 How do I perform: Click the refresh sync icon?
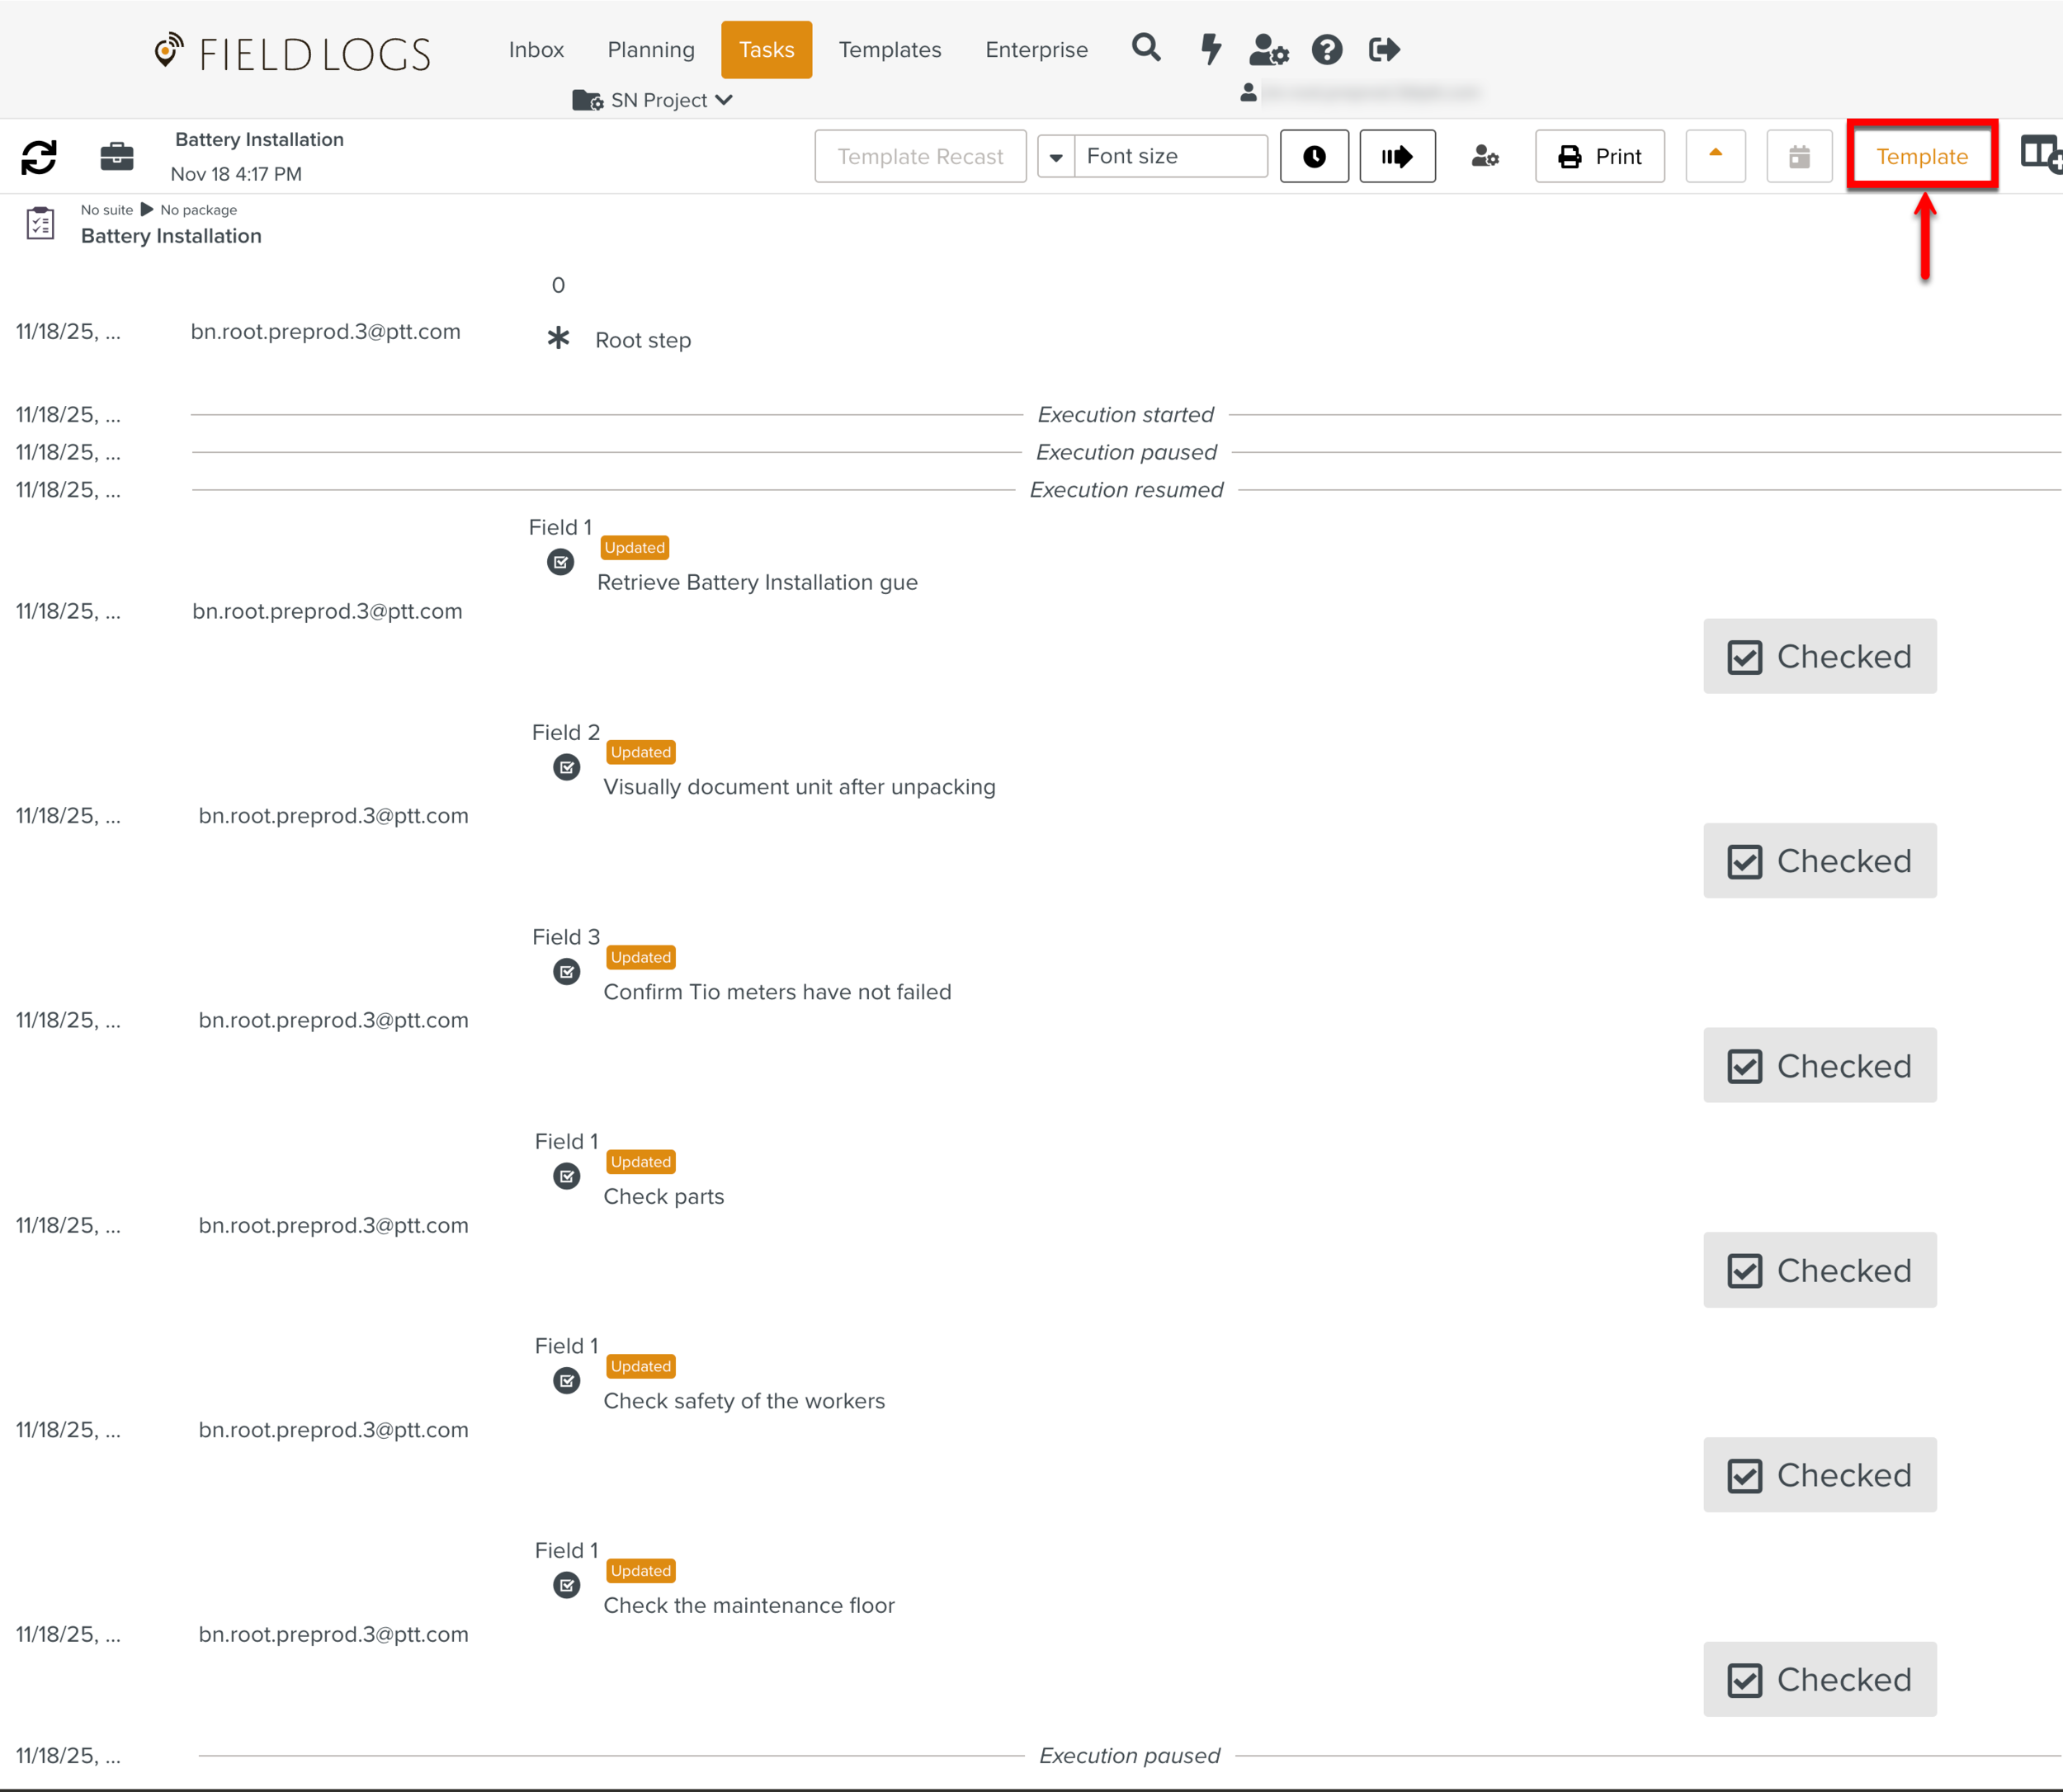pos(39,157)
